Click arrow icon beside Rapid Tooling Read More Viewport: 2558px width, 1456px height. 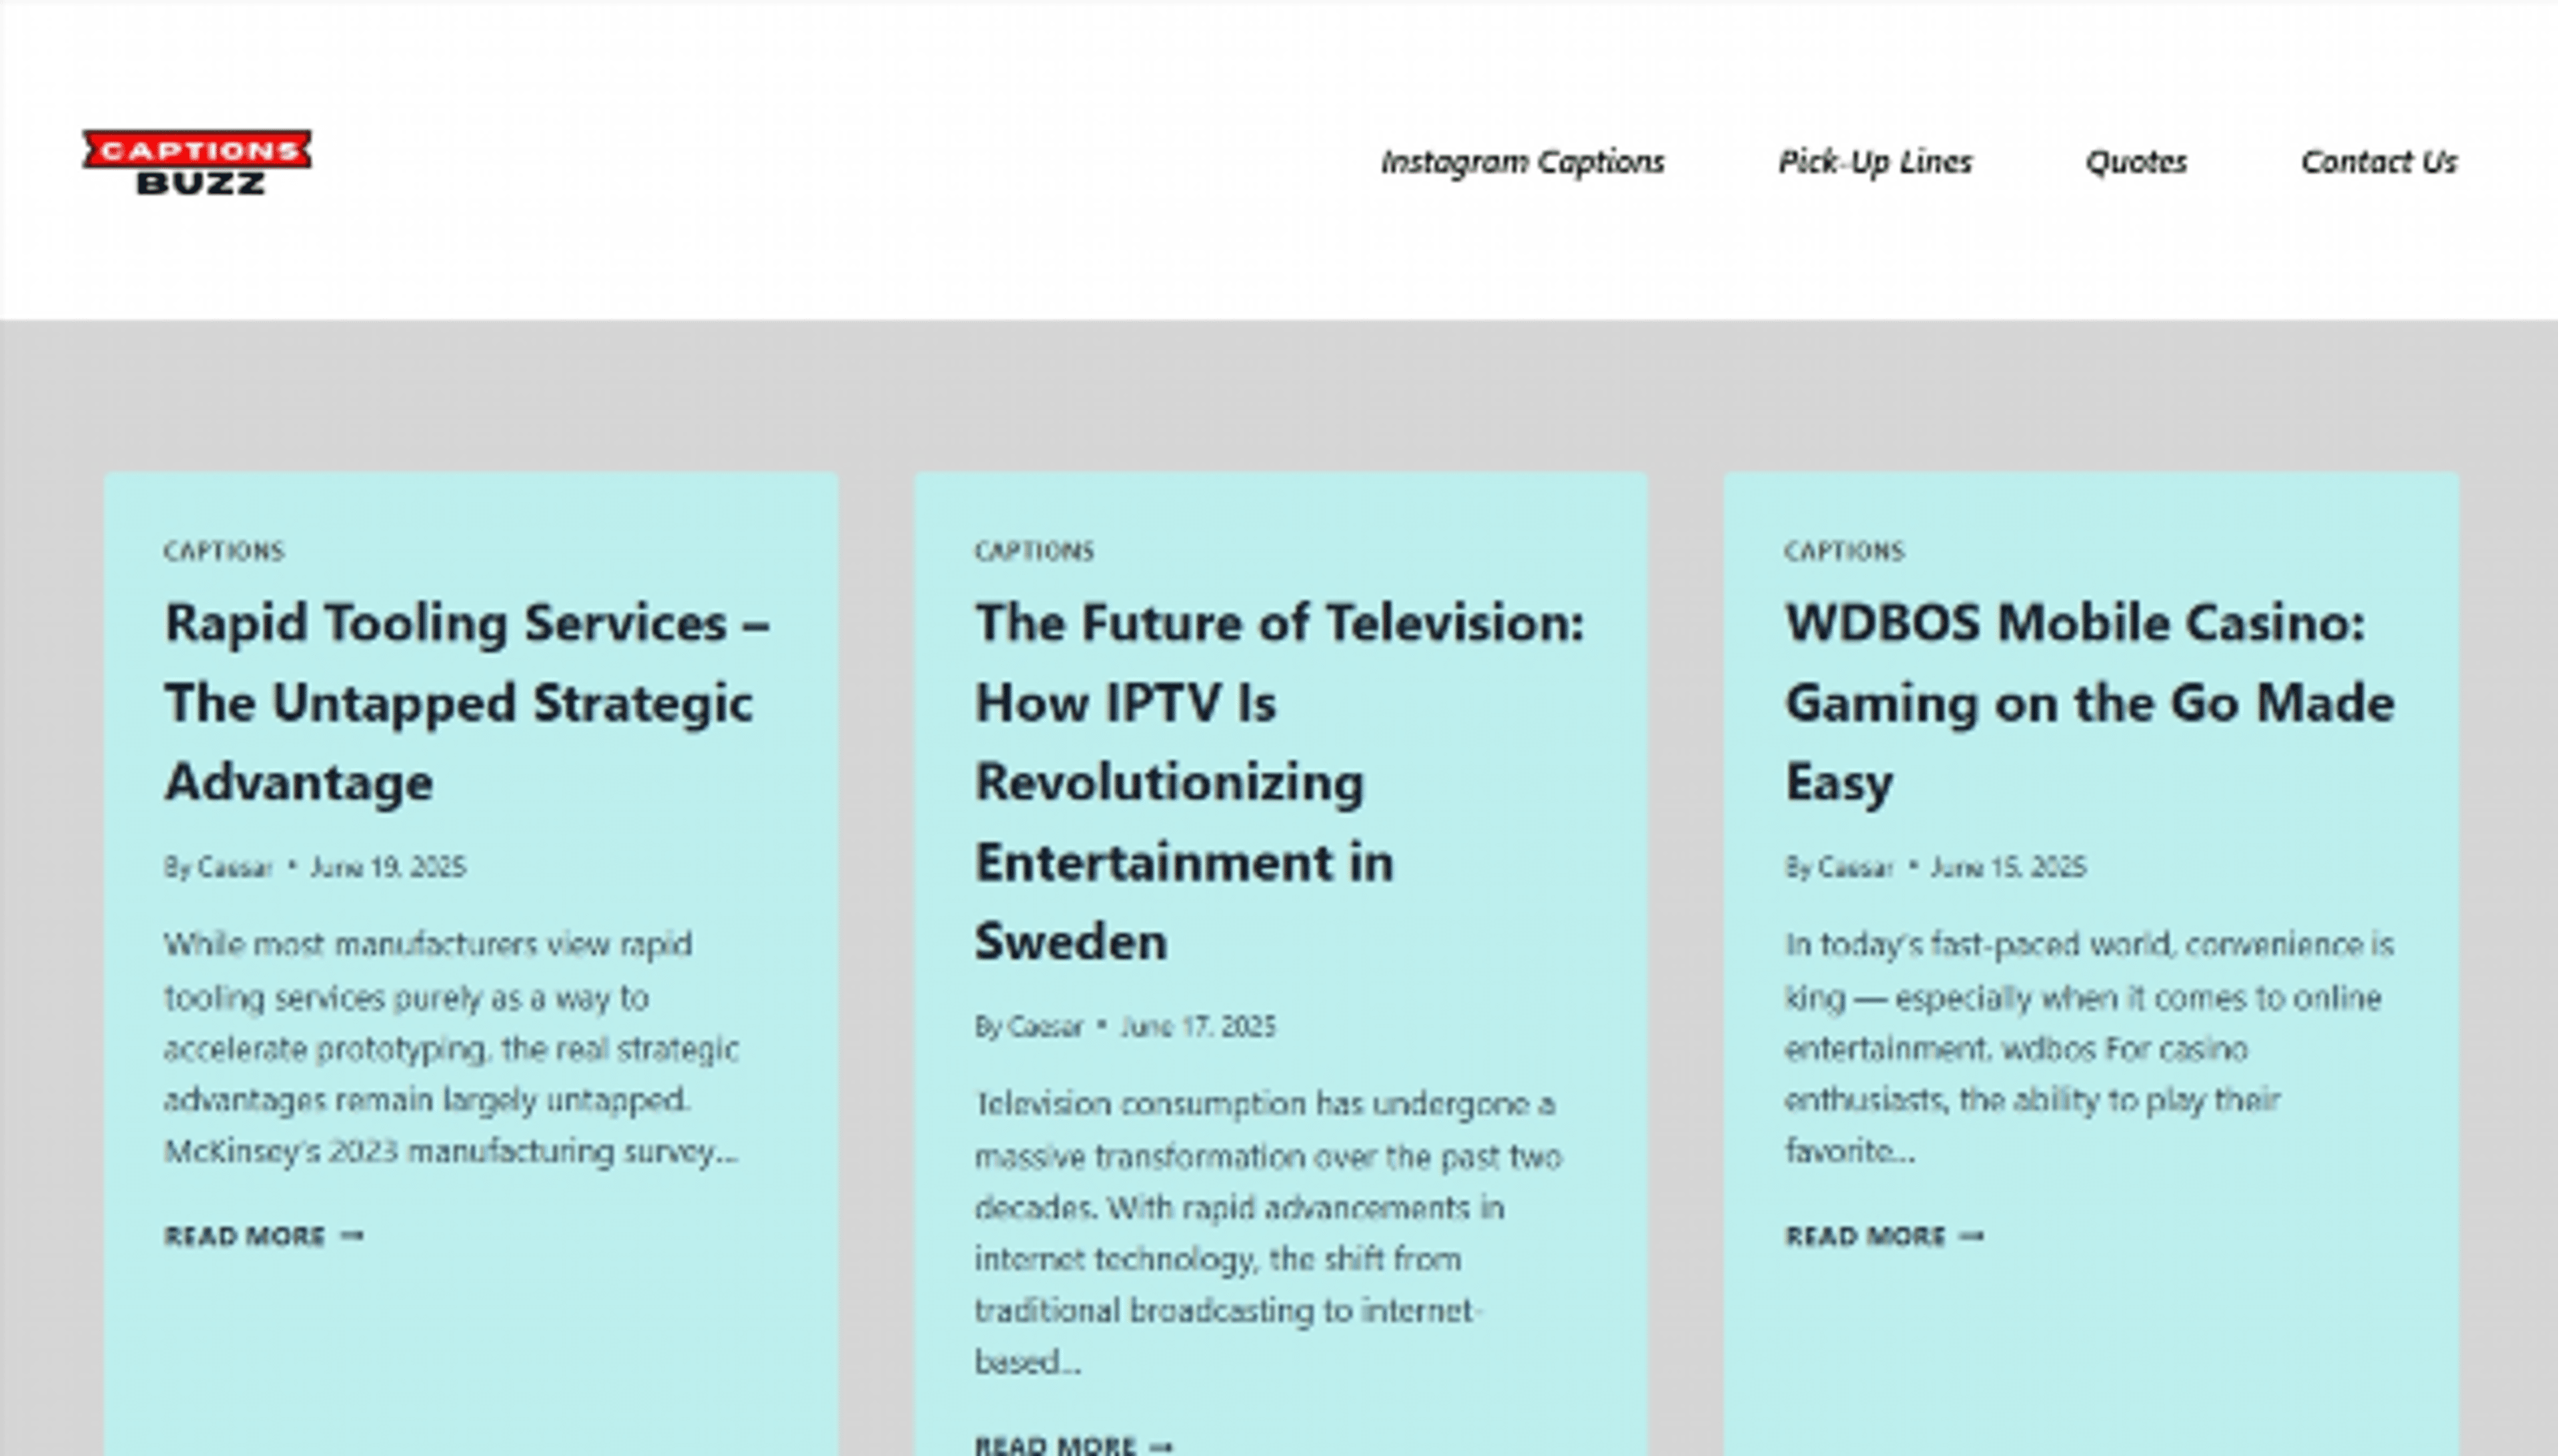[352, 1236]
